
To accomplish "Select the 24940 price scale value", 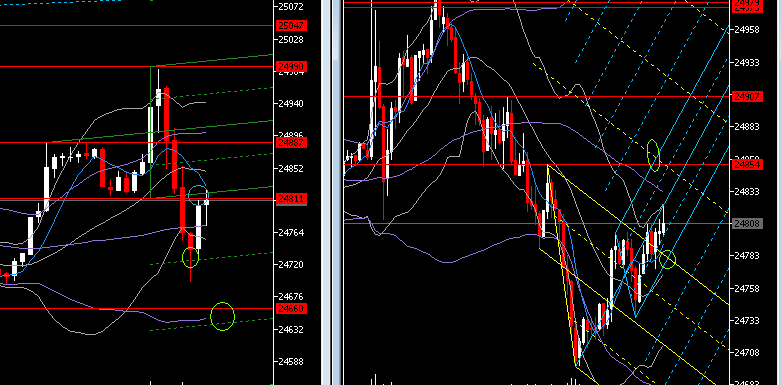I will click(x=291, y=104).
